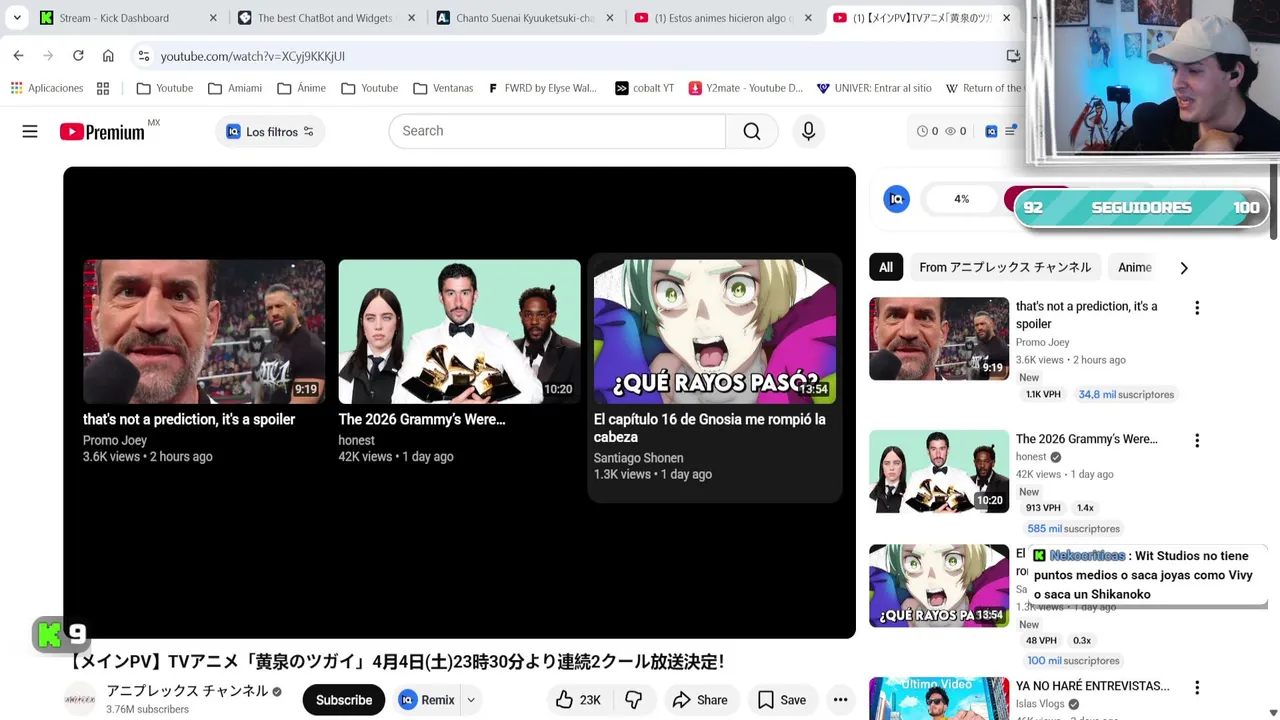Open more actions three-dot menu under video
The width and height of the screenshot is (1280, 720).
[840, 700]
